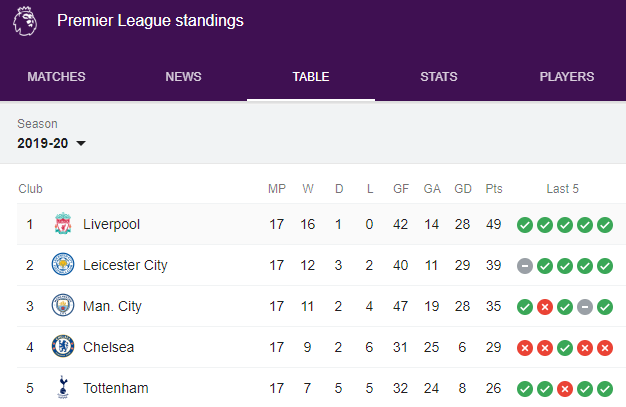The height and width of the screenshot is (407, 626).
Task: Click Liverpool's first green win icon
Action: click(x=524, y=224)
